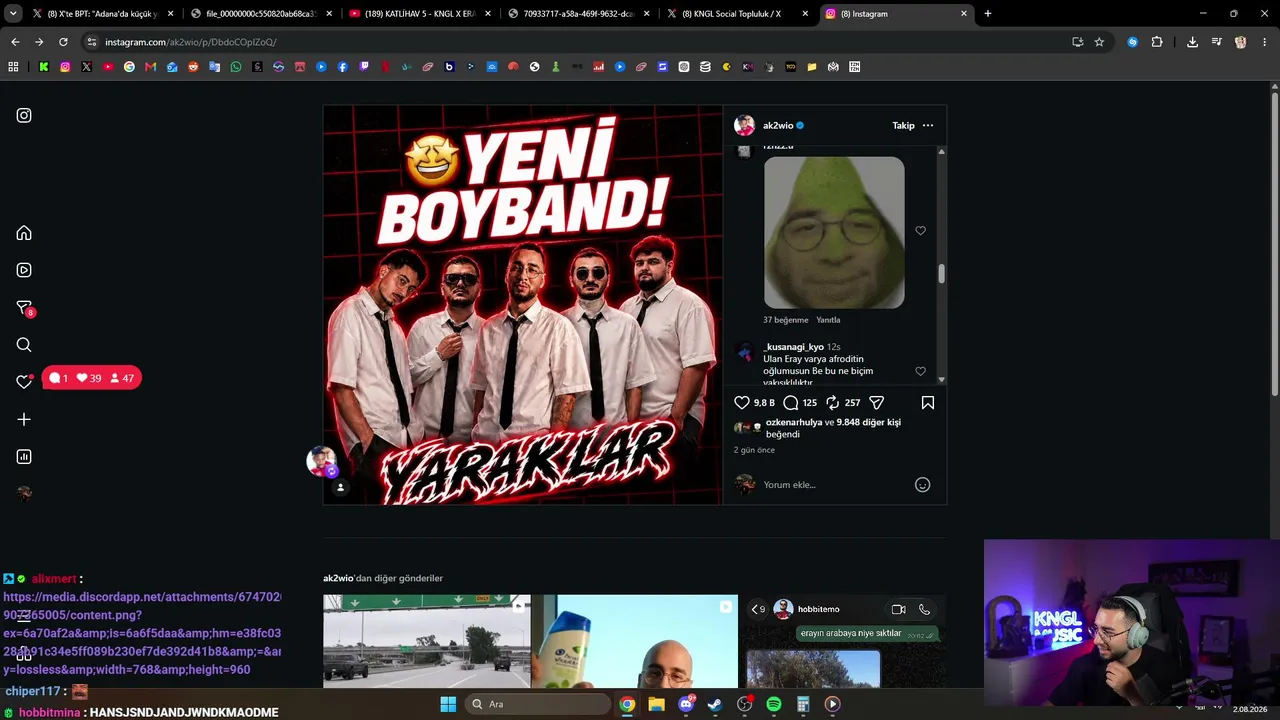This screenshot has width=1280, height=720.
Task: Open the hobbitemo chat screenshot post
Action: click(842, 641)
